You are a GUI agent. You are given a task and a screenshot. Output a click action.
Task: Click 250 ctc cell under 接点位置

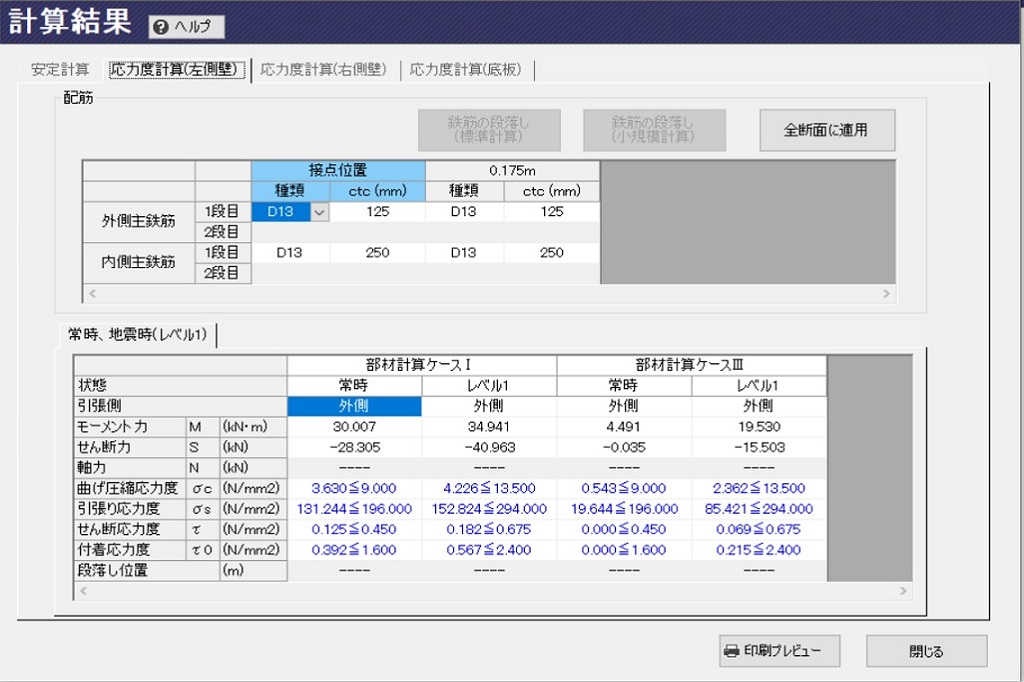click(x=377, y=253)
